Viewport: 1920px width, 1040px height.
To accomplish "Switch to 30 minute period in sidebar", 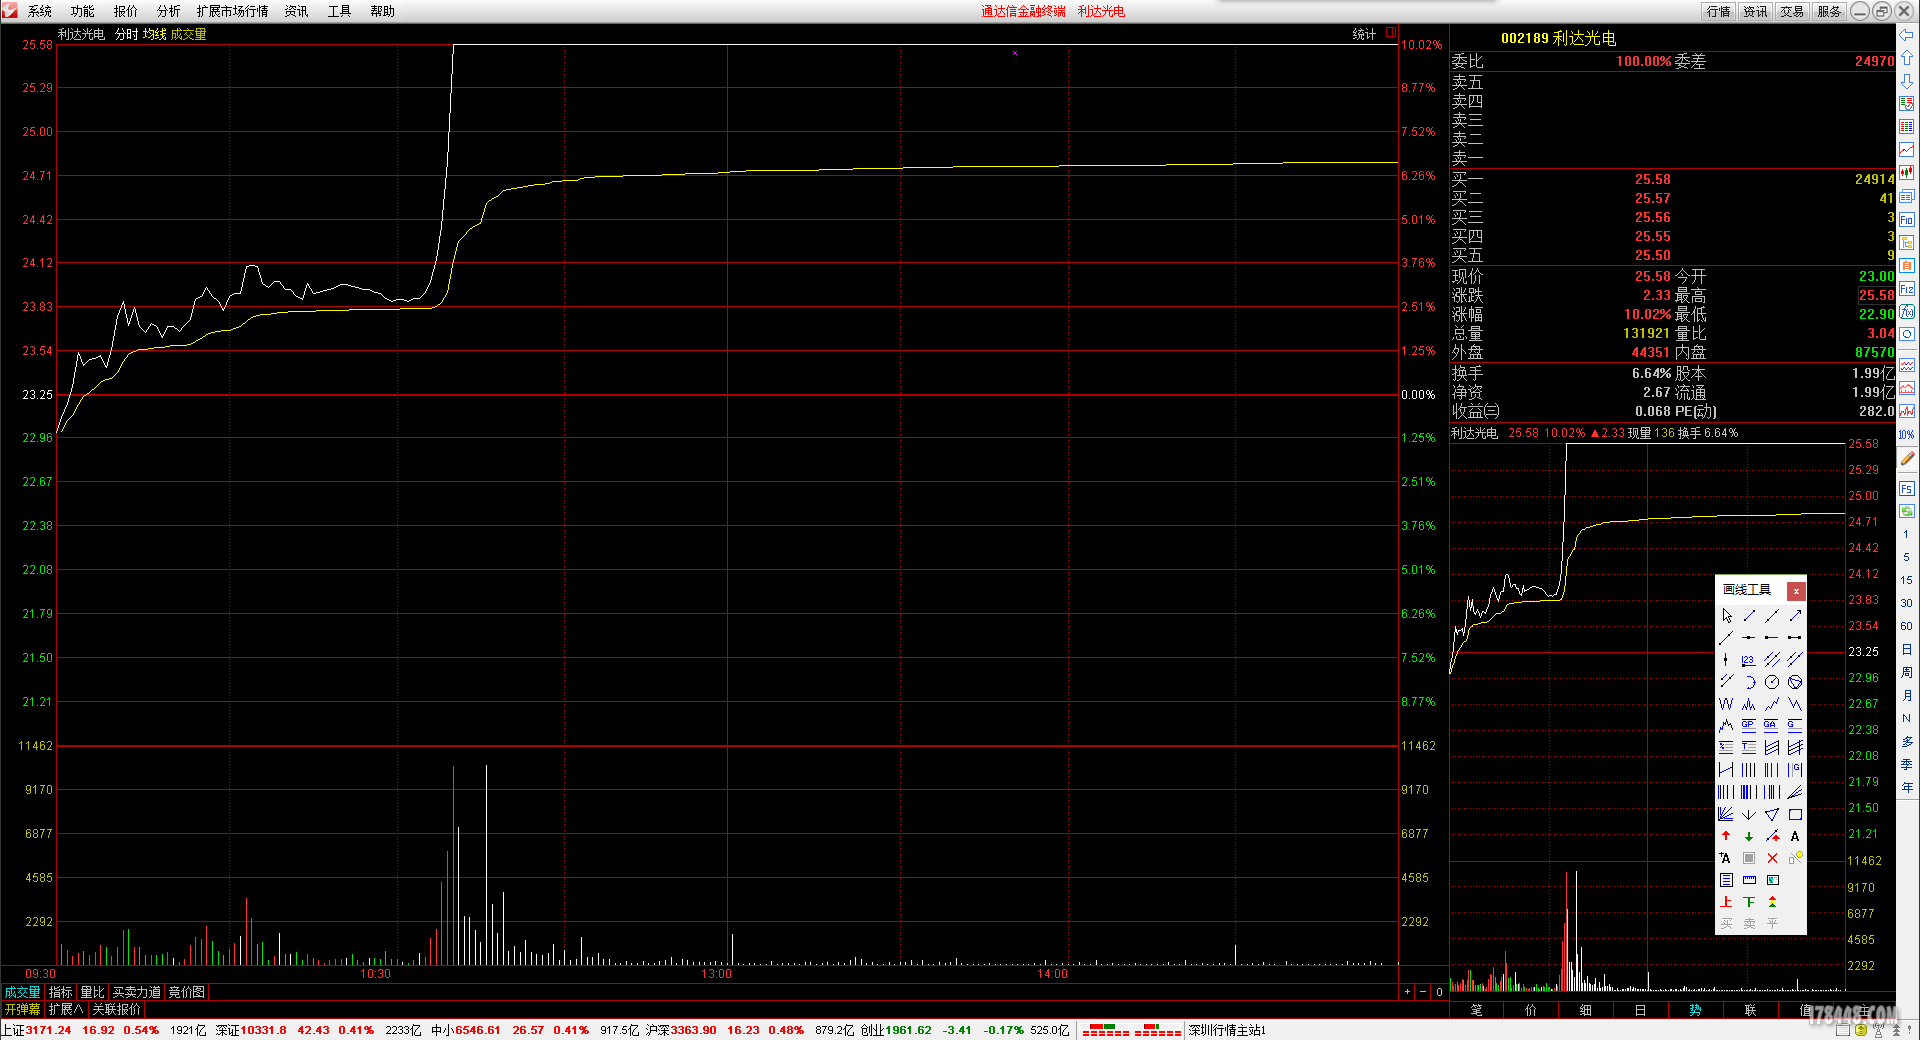I will 1906,603.
